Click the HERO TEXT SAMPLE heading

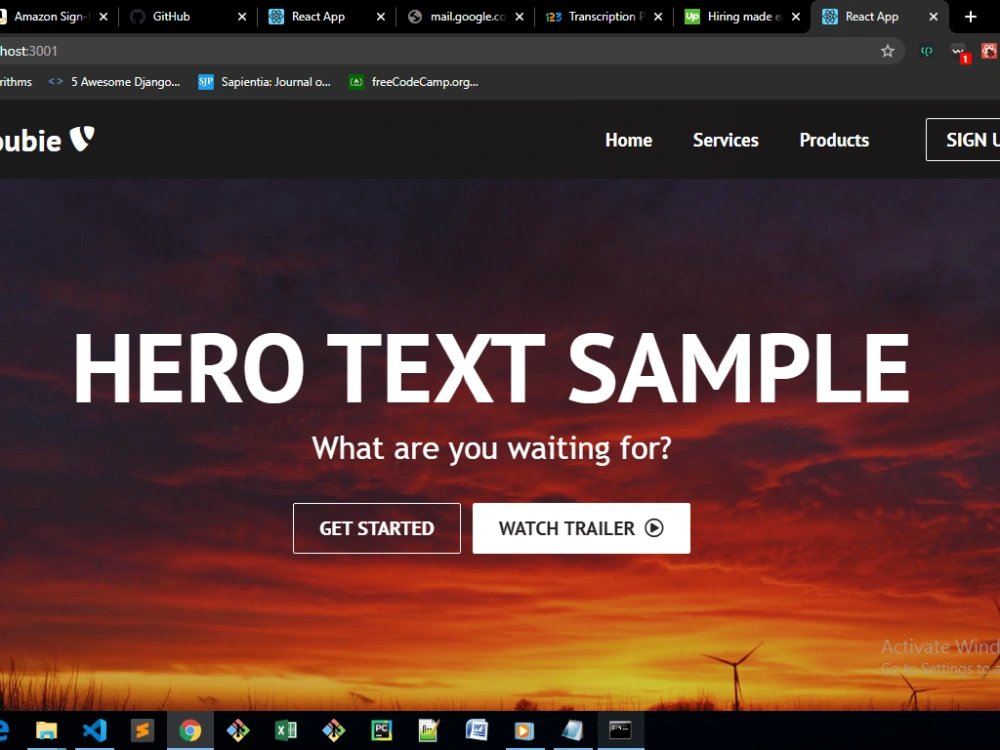click(491, 369)
